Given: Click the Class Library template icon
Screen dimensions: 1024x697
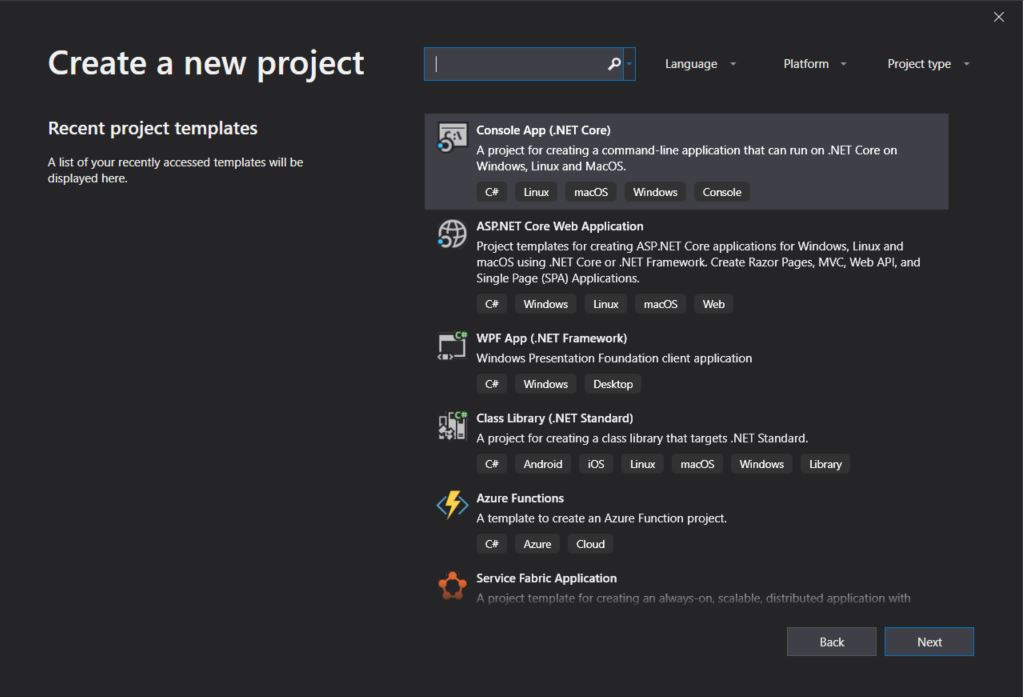Looking at the screenshot, I should (452, 426).
